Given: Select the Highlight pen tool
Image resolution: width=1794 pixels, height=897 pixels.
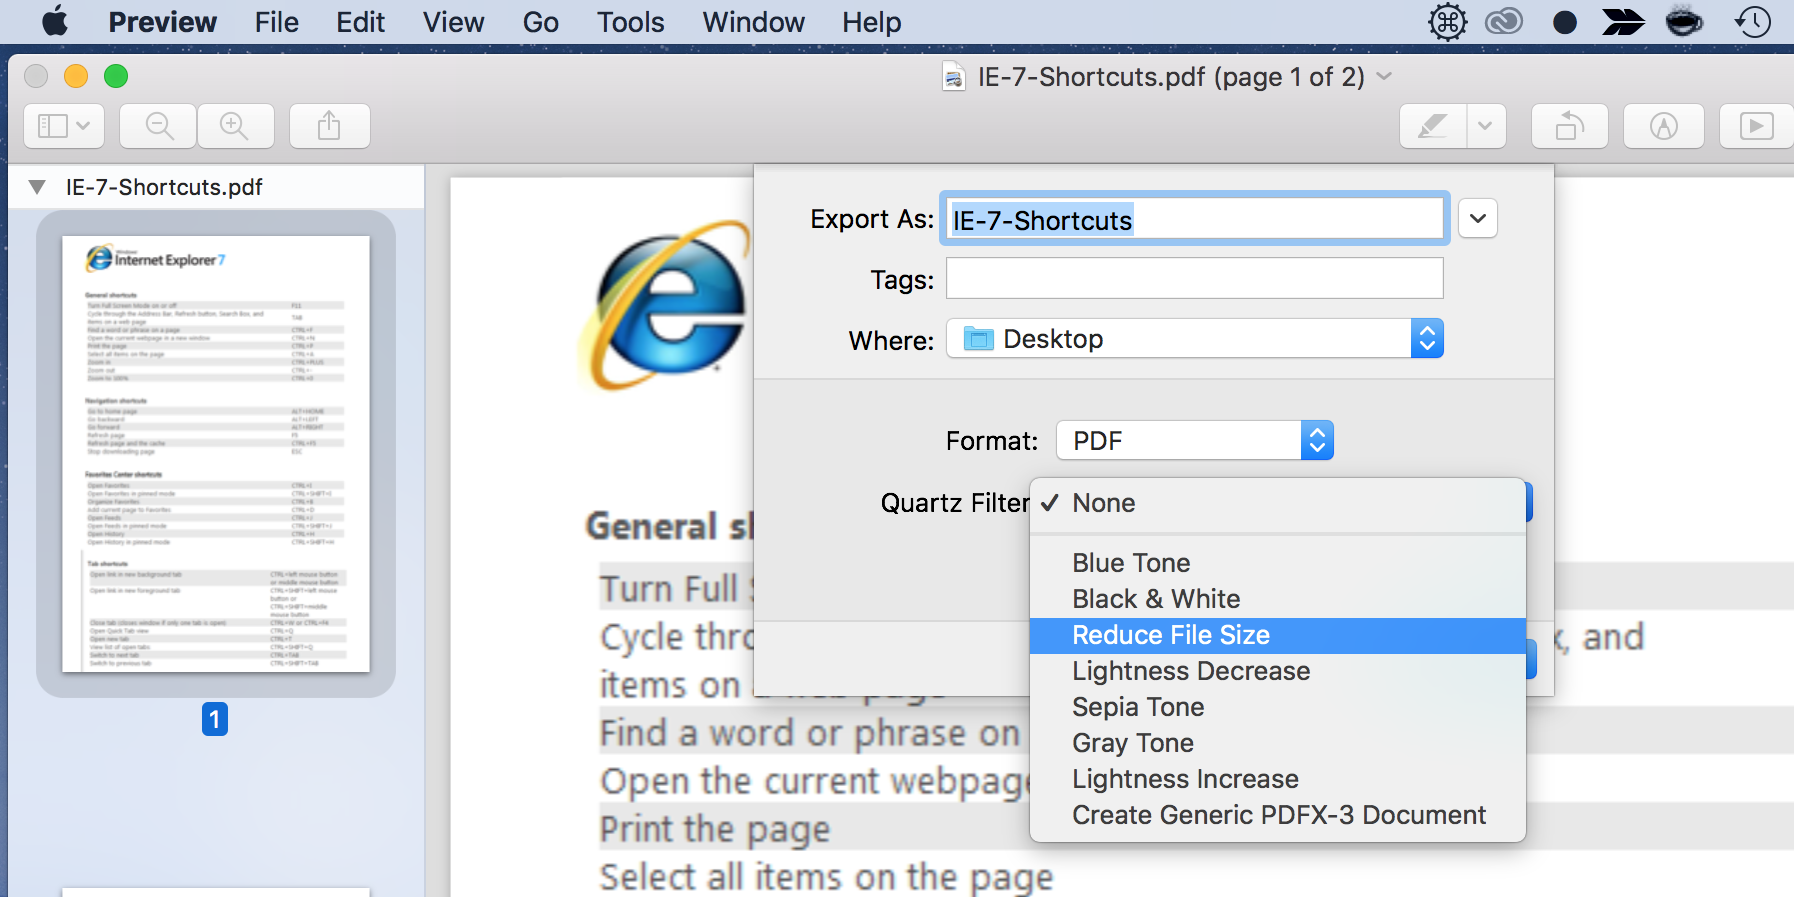Looking at the screenshot, I should tap(1433, 126).
